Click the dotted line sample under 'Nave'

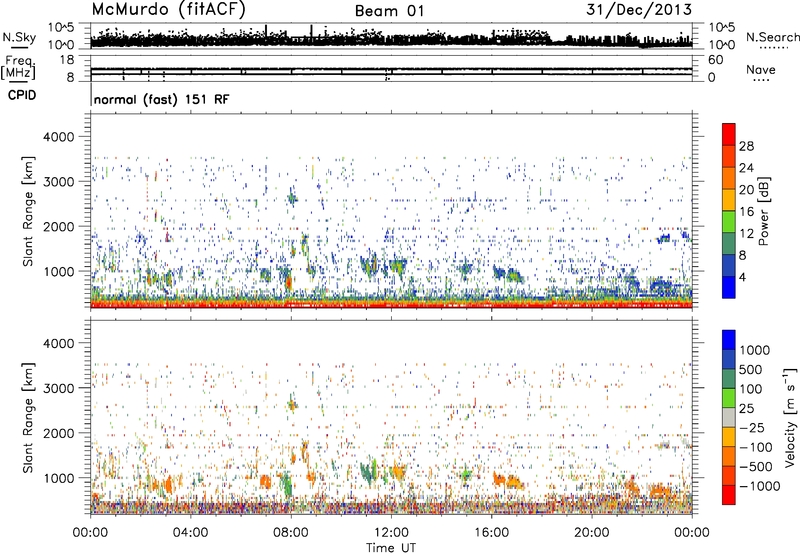coord(761,80)
